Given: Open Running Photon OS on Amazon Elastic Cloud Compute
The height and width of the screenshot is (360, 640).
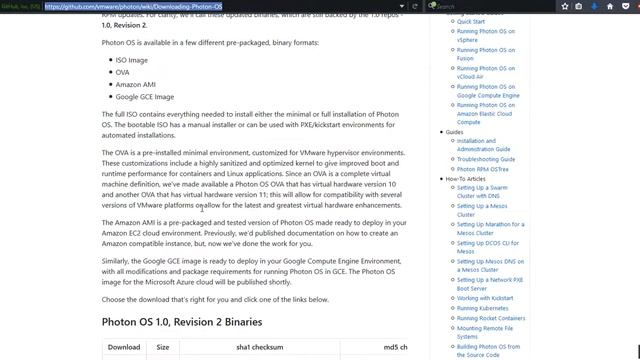Looking at the screenshot, I should point(486,113).
